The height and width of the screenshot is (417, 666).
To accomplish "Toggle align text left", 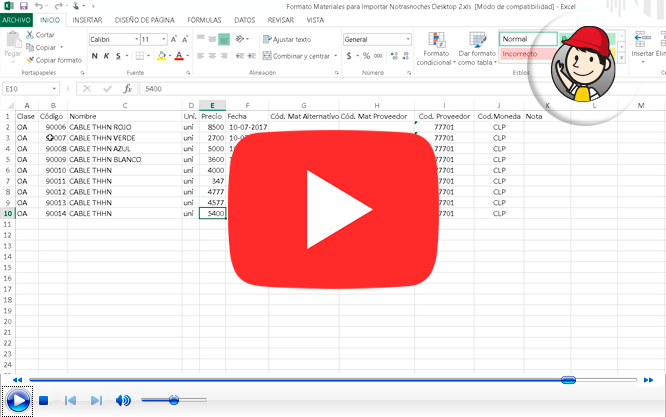I will pyautogui.click(x=200, y=56).
